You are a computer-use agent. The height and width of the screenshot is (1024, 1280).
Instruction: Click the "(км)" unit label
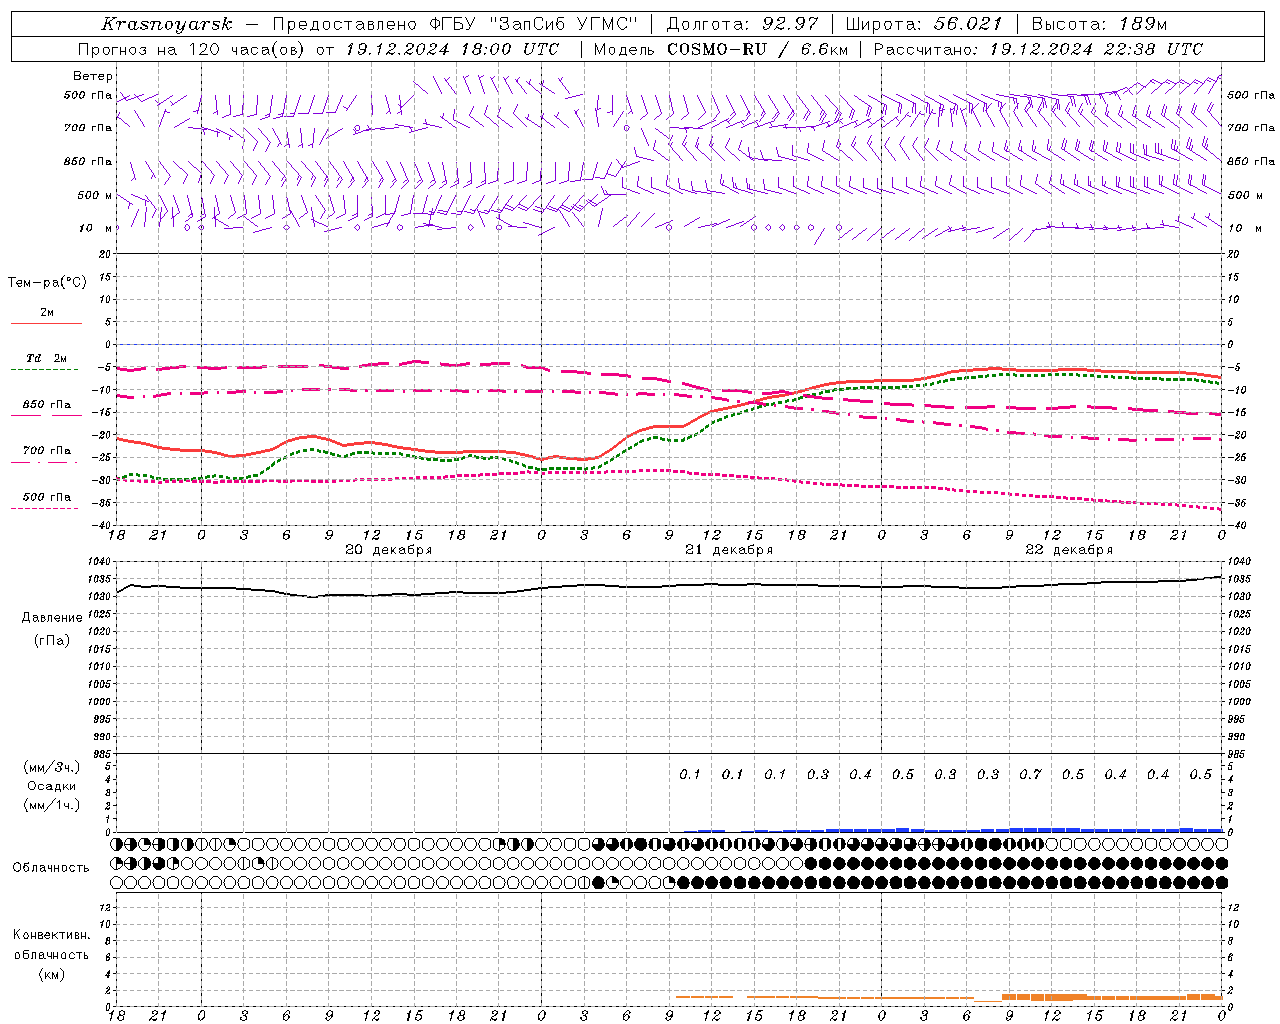(52, 974)
